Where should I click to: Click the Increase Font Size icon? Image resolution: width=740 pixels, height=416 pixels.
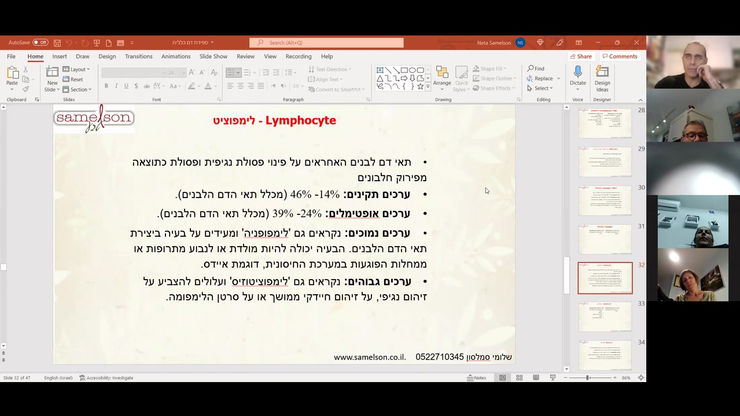point(192,72)
